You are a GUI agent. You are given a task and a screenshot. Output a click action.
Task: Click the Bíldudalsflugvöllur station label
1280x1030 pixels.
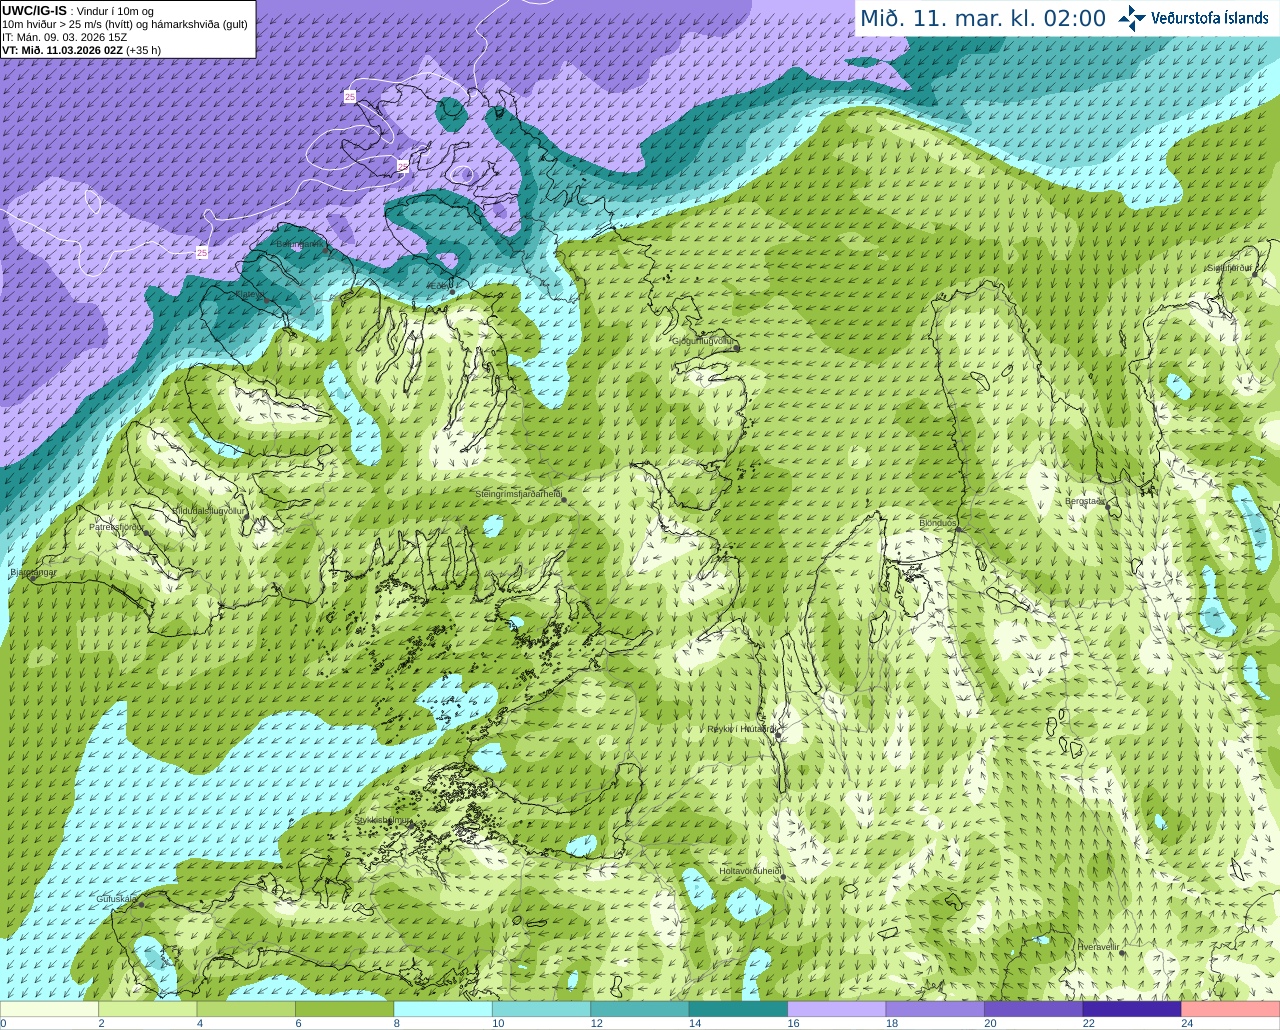(x=209, y=510)
